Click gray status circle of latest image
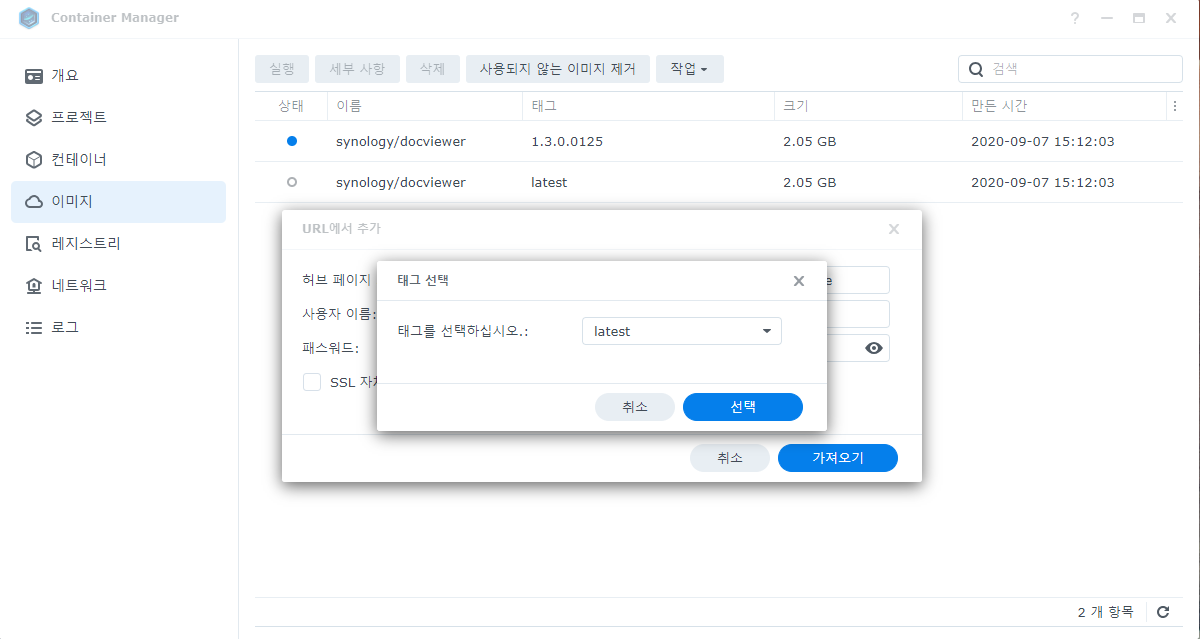This screenshot has width=1200, height=639. tap(292, 182)
